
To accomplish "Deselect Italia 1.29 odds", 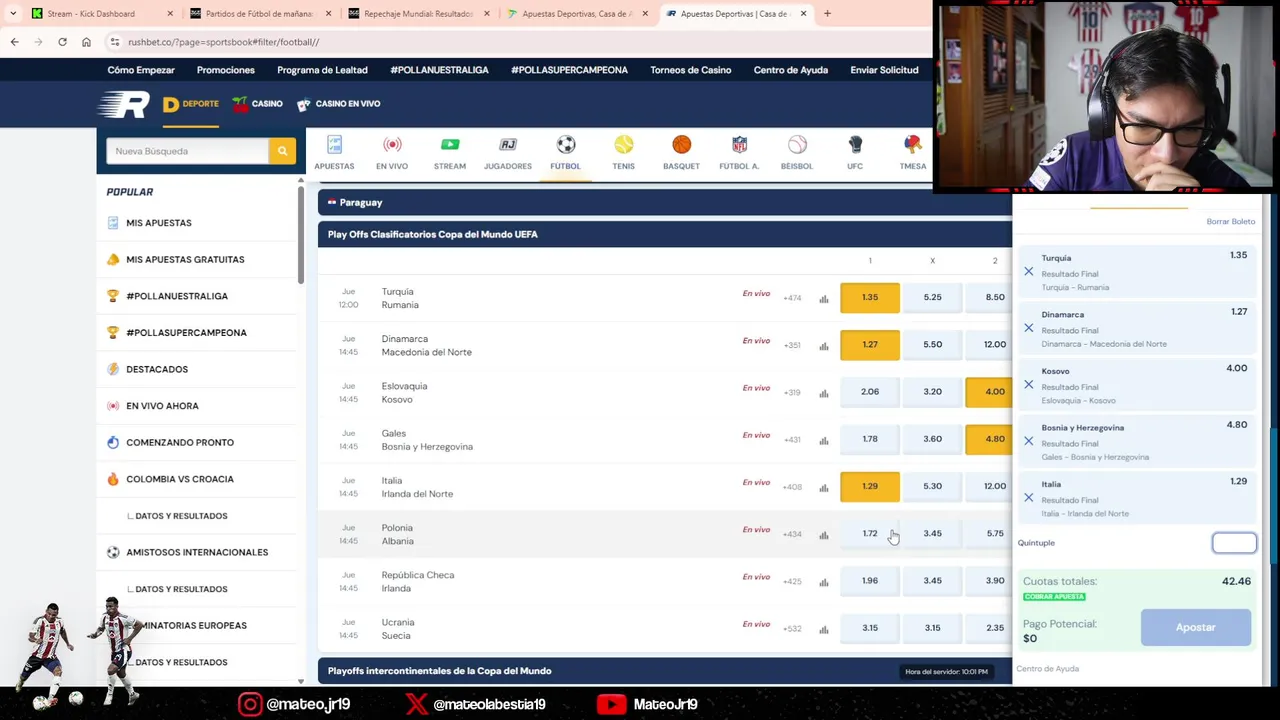I will click(x=870, y=486).
